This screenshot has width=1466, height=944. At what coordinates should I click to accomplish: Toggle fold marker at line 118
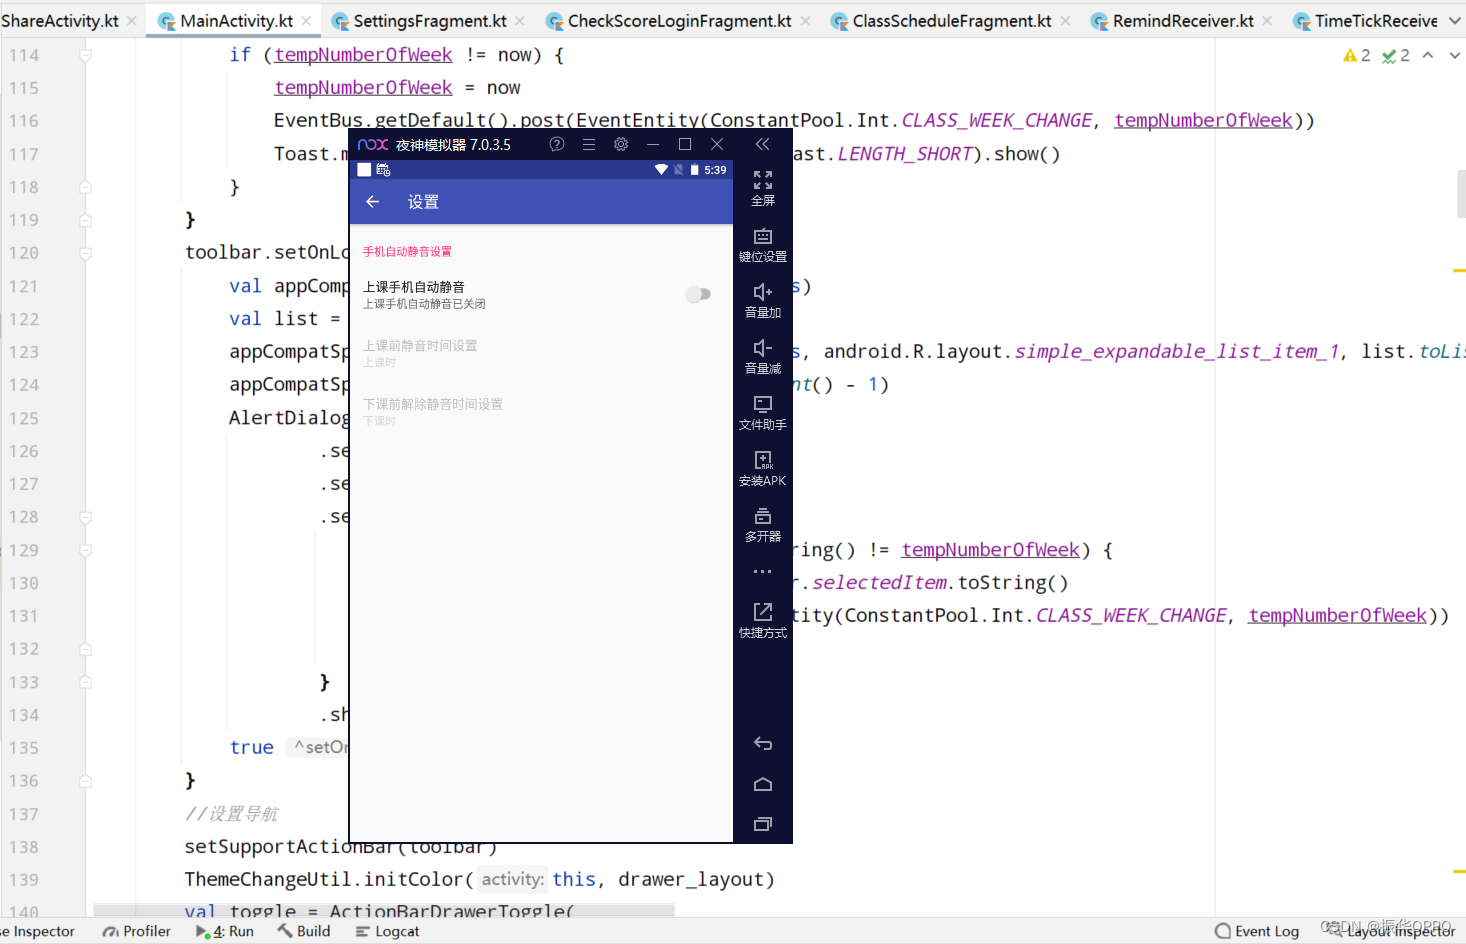coord(86,187)
